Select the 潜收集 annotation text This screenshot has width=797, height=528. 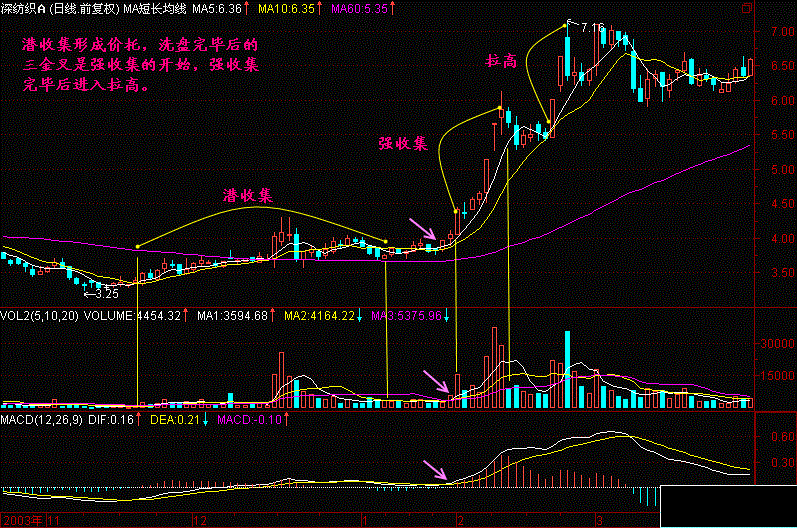click(x=248, y=194)
